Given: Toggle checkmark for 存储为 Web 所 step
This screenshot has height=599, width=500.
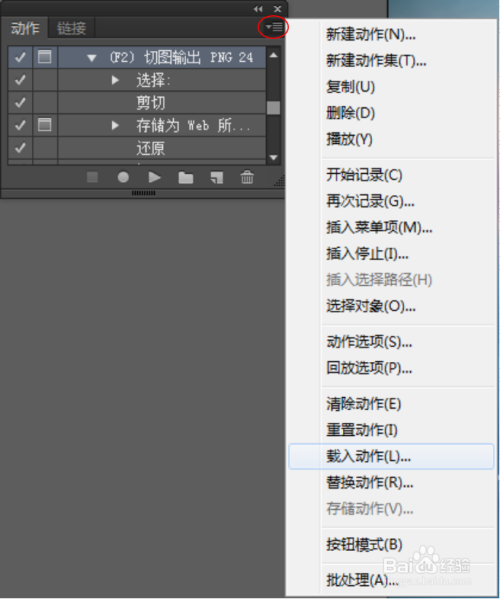Looking at the screenshot, I should tap(20, 125).
